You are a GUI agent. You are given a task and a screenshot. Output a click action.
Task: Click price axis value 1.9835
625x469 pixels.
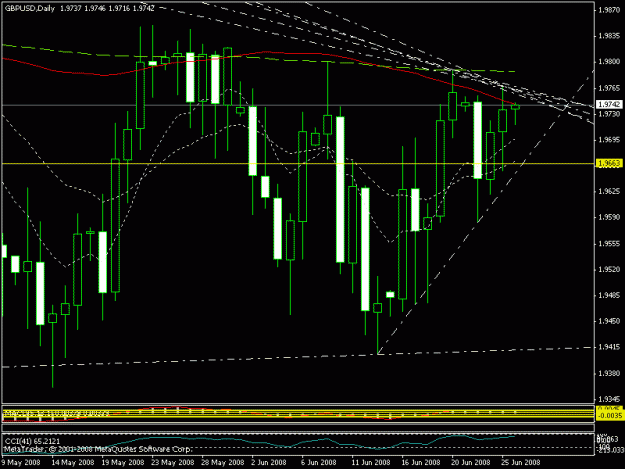pyautogui.click(x=609, y=36)
